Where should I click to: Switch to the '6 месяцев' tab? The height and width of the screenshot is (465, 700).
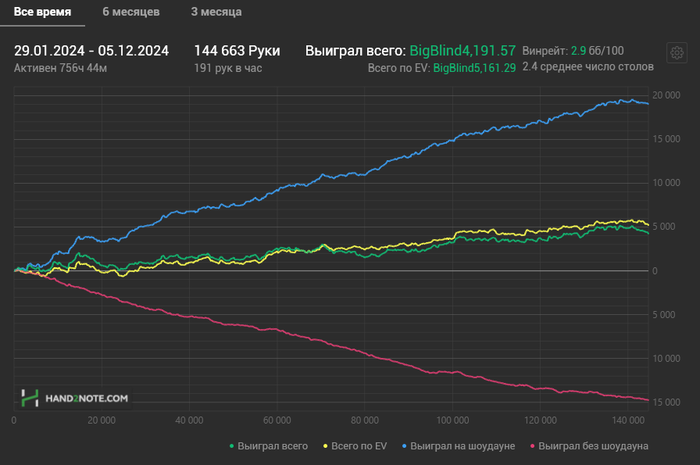(x=131, y=12)
